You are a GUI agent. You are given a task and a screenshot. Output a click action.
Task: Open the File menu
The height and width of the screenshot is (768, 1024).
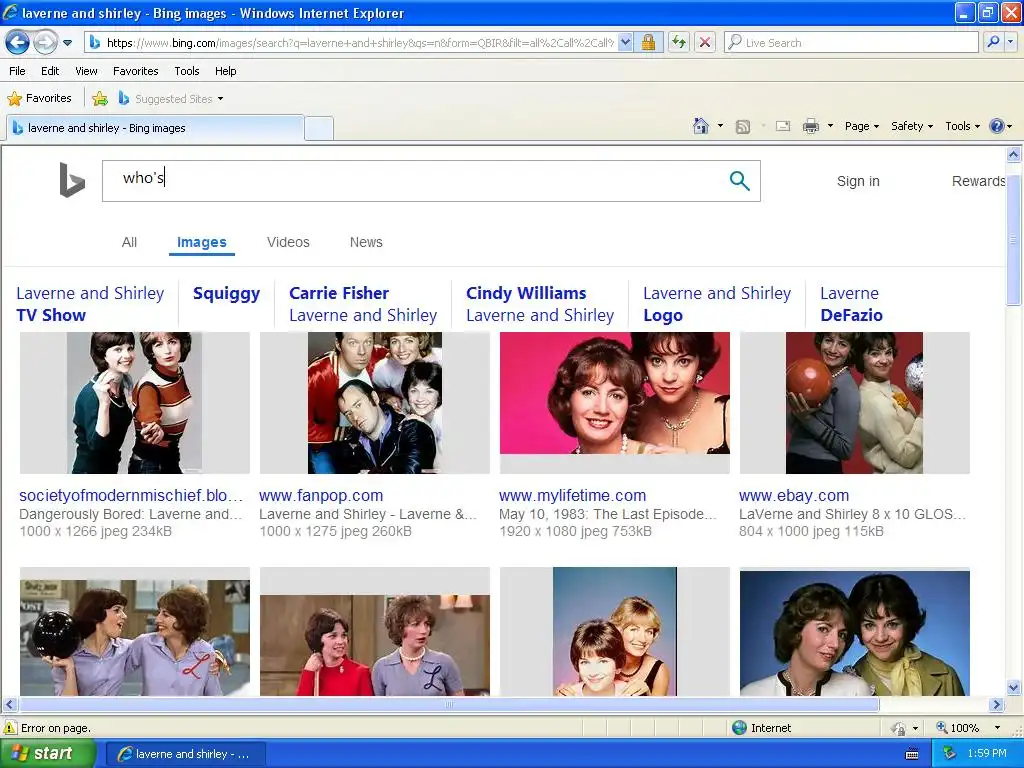point(17,71)
